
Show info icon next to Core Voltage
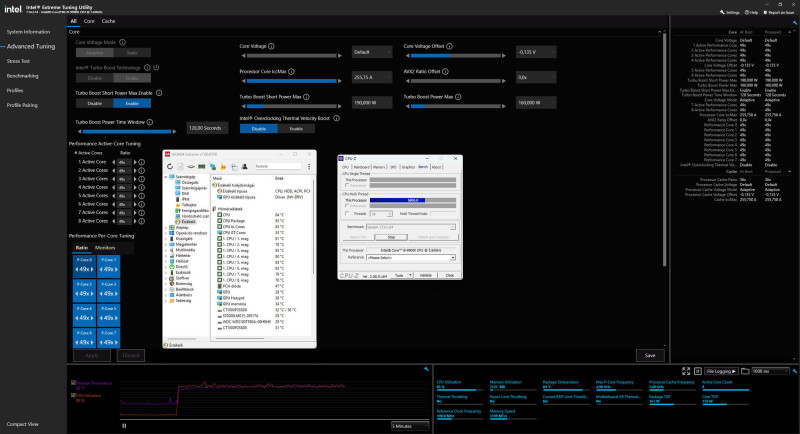(271, 46)
